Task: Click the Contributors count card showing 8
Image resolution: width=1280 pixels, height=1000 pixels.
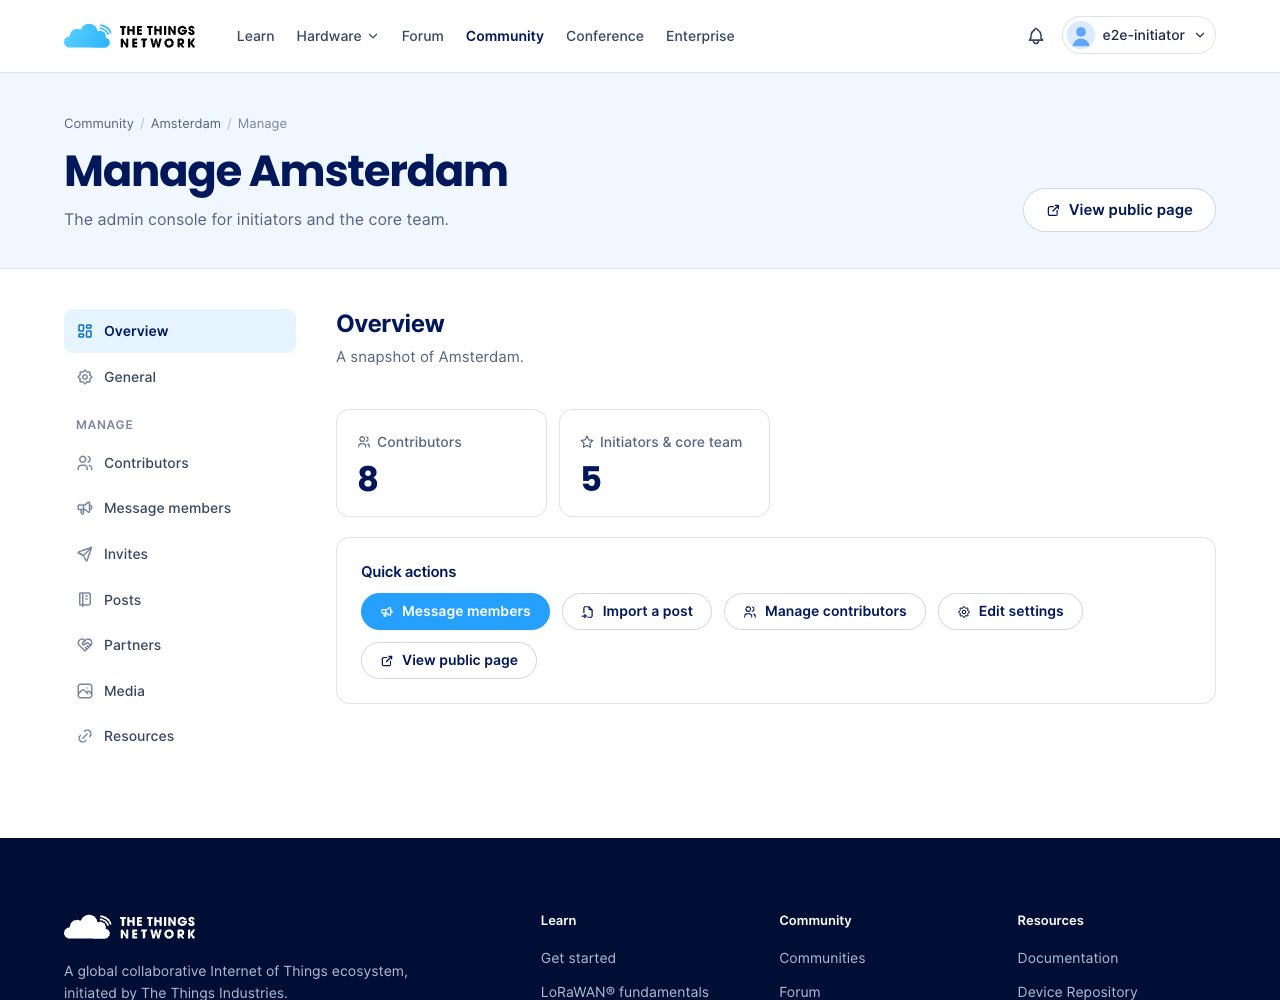Action: pos(441,463)
